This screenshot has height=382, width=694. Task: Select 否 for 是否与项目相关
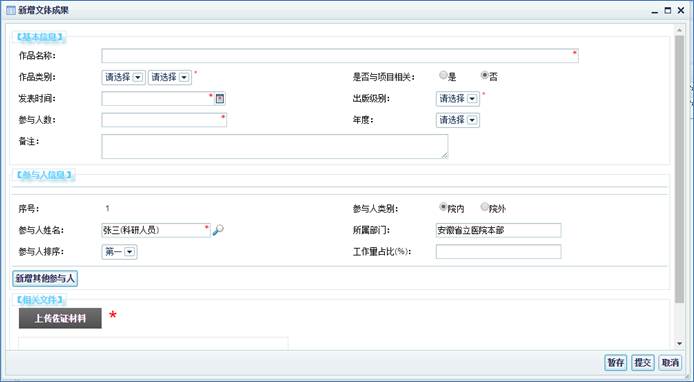[485, 75]
